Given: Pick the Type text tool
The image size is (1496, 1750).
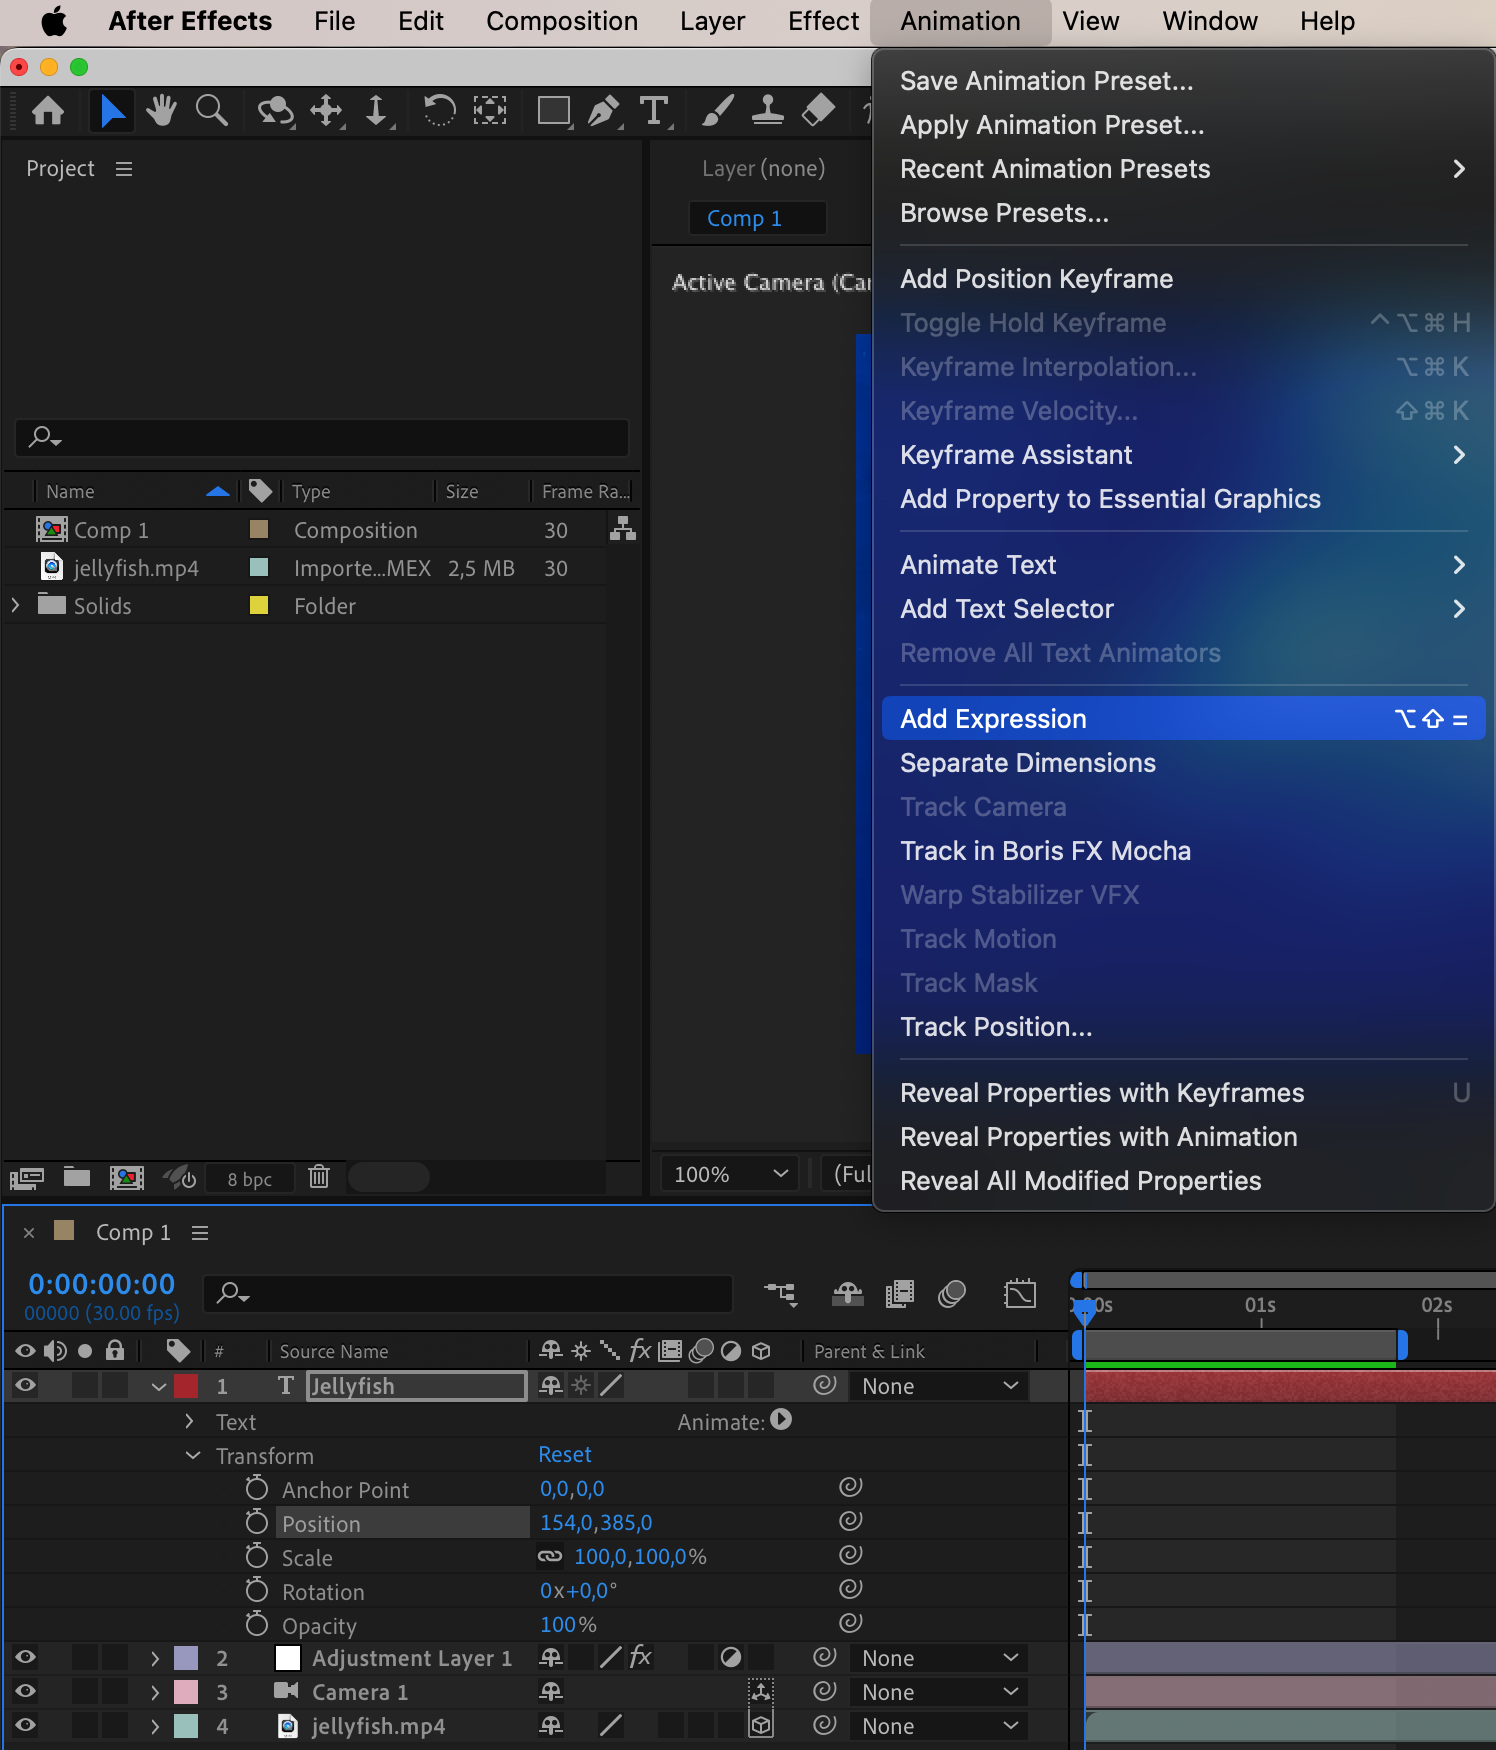Looking at the screenshot, I should [654, 111].
